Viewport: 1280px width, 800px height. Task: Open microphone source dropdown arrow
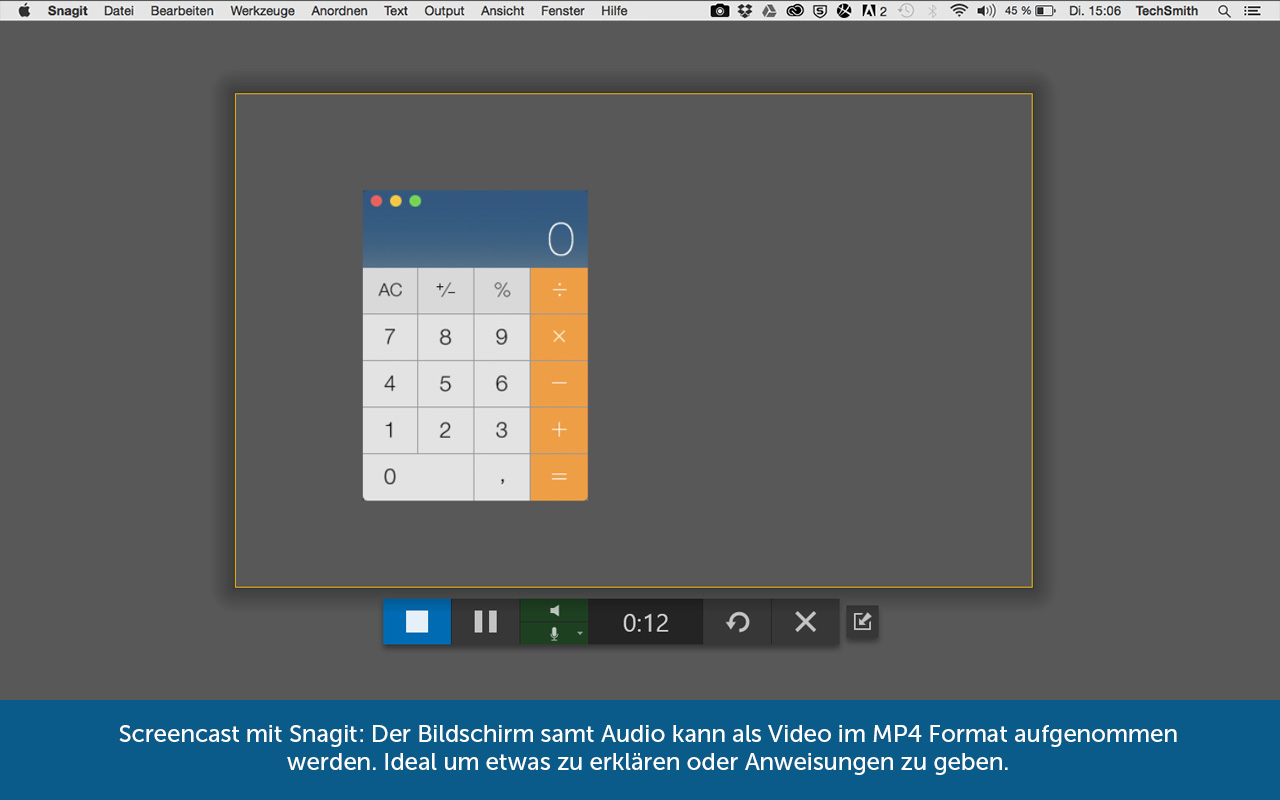[x=579, y=634]
